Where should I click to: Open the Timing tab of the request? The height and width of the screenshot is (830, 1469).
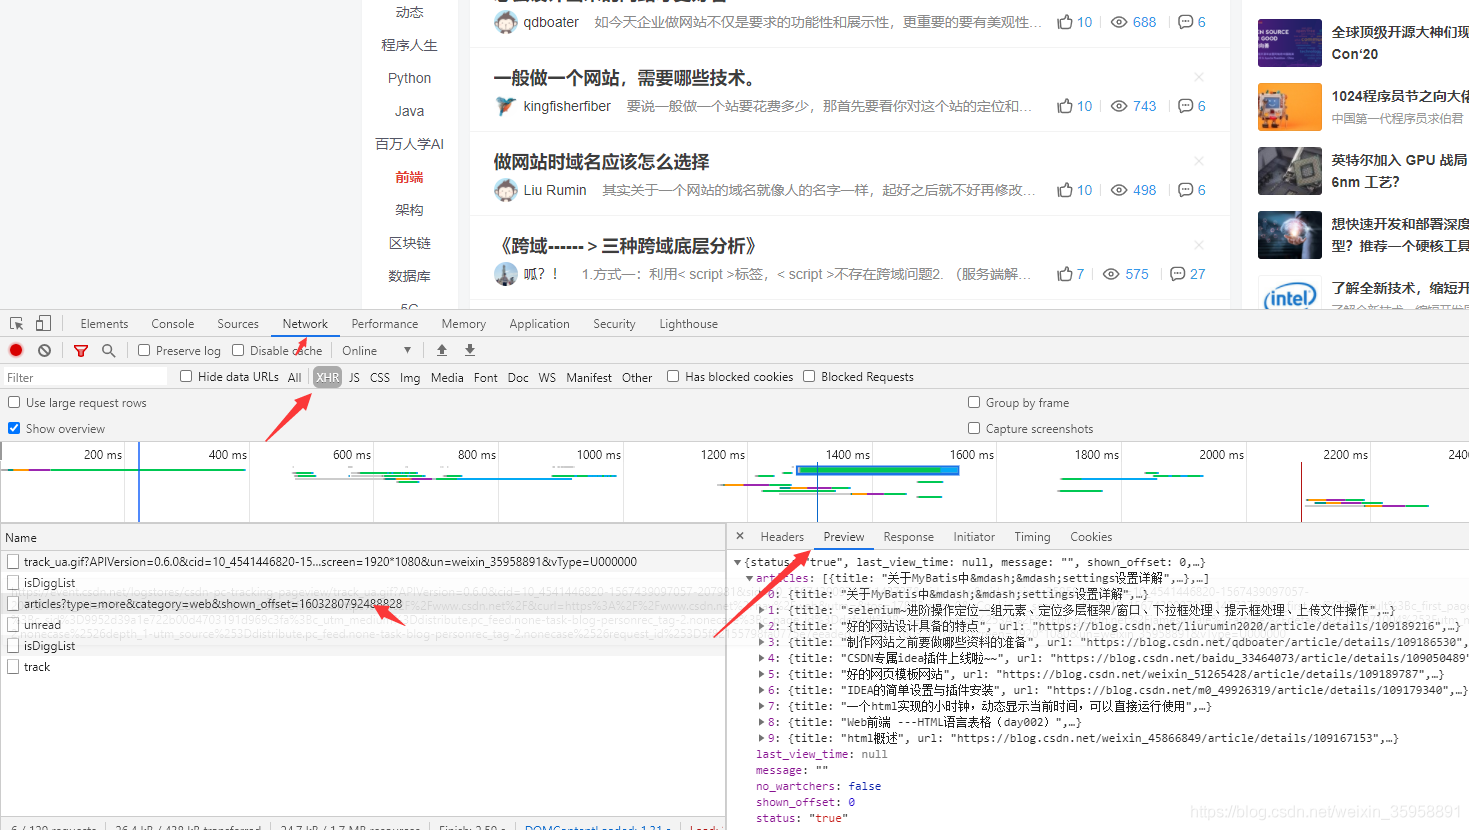(x=1032, y=537)
